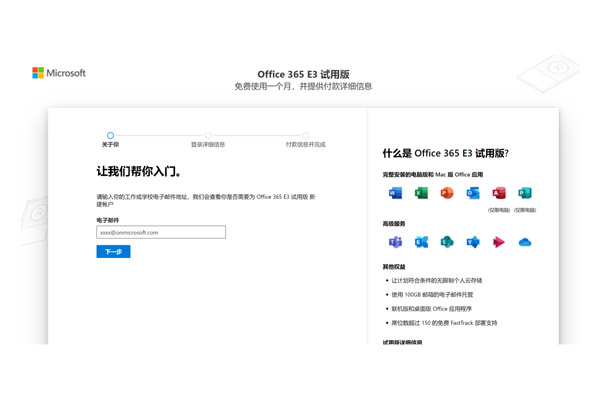The width and height of the screenshot is (600, 399).
Task: Click the OneDrive cloud icon
Action: pos(525,242)
